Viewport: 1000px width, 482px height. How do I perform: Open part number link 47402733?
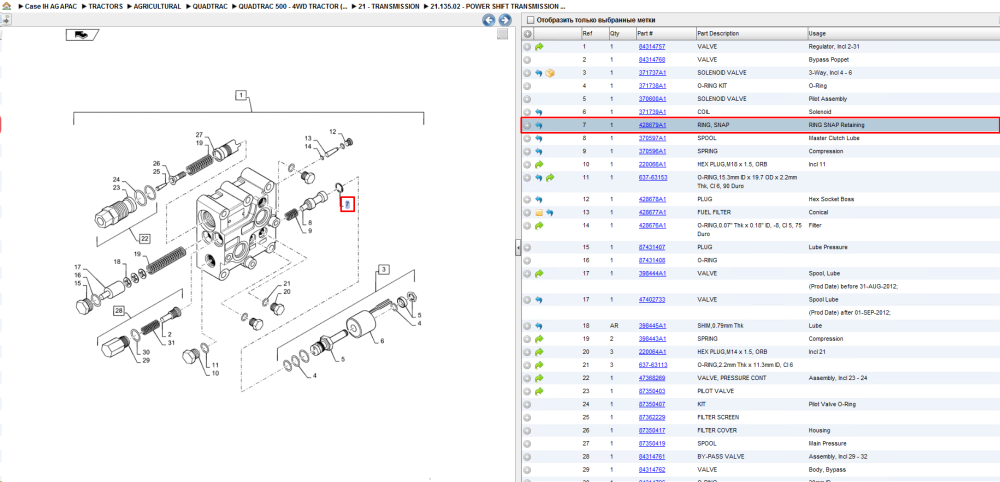(x=652, y=299)
